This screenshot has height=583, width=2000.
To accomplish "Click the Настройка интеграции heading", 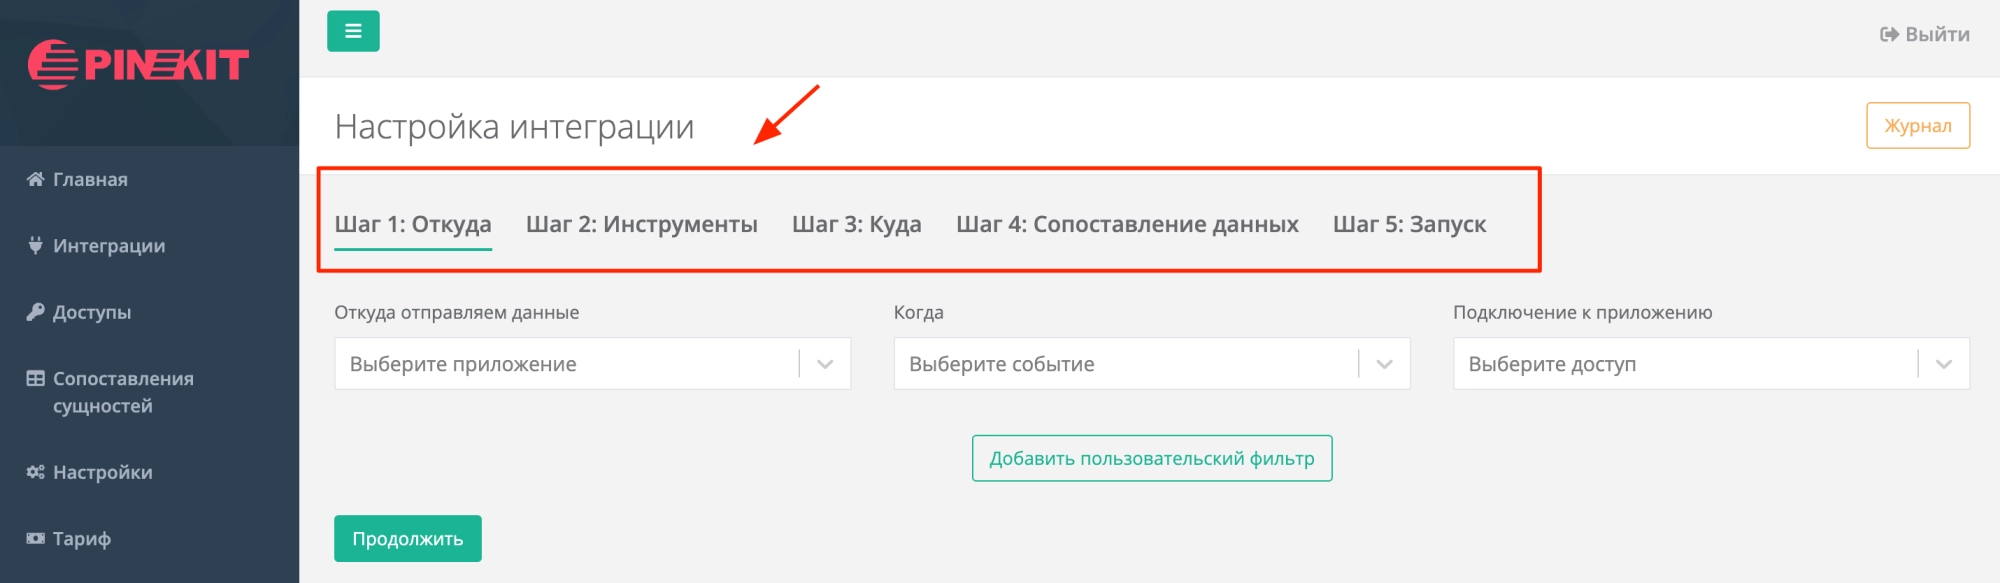I will tap(514, 127).
